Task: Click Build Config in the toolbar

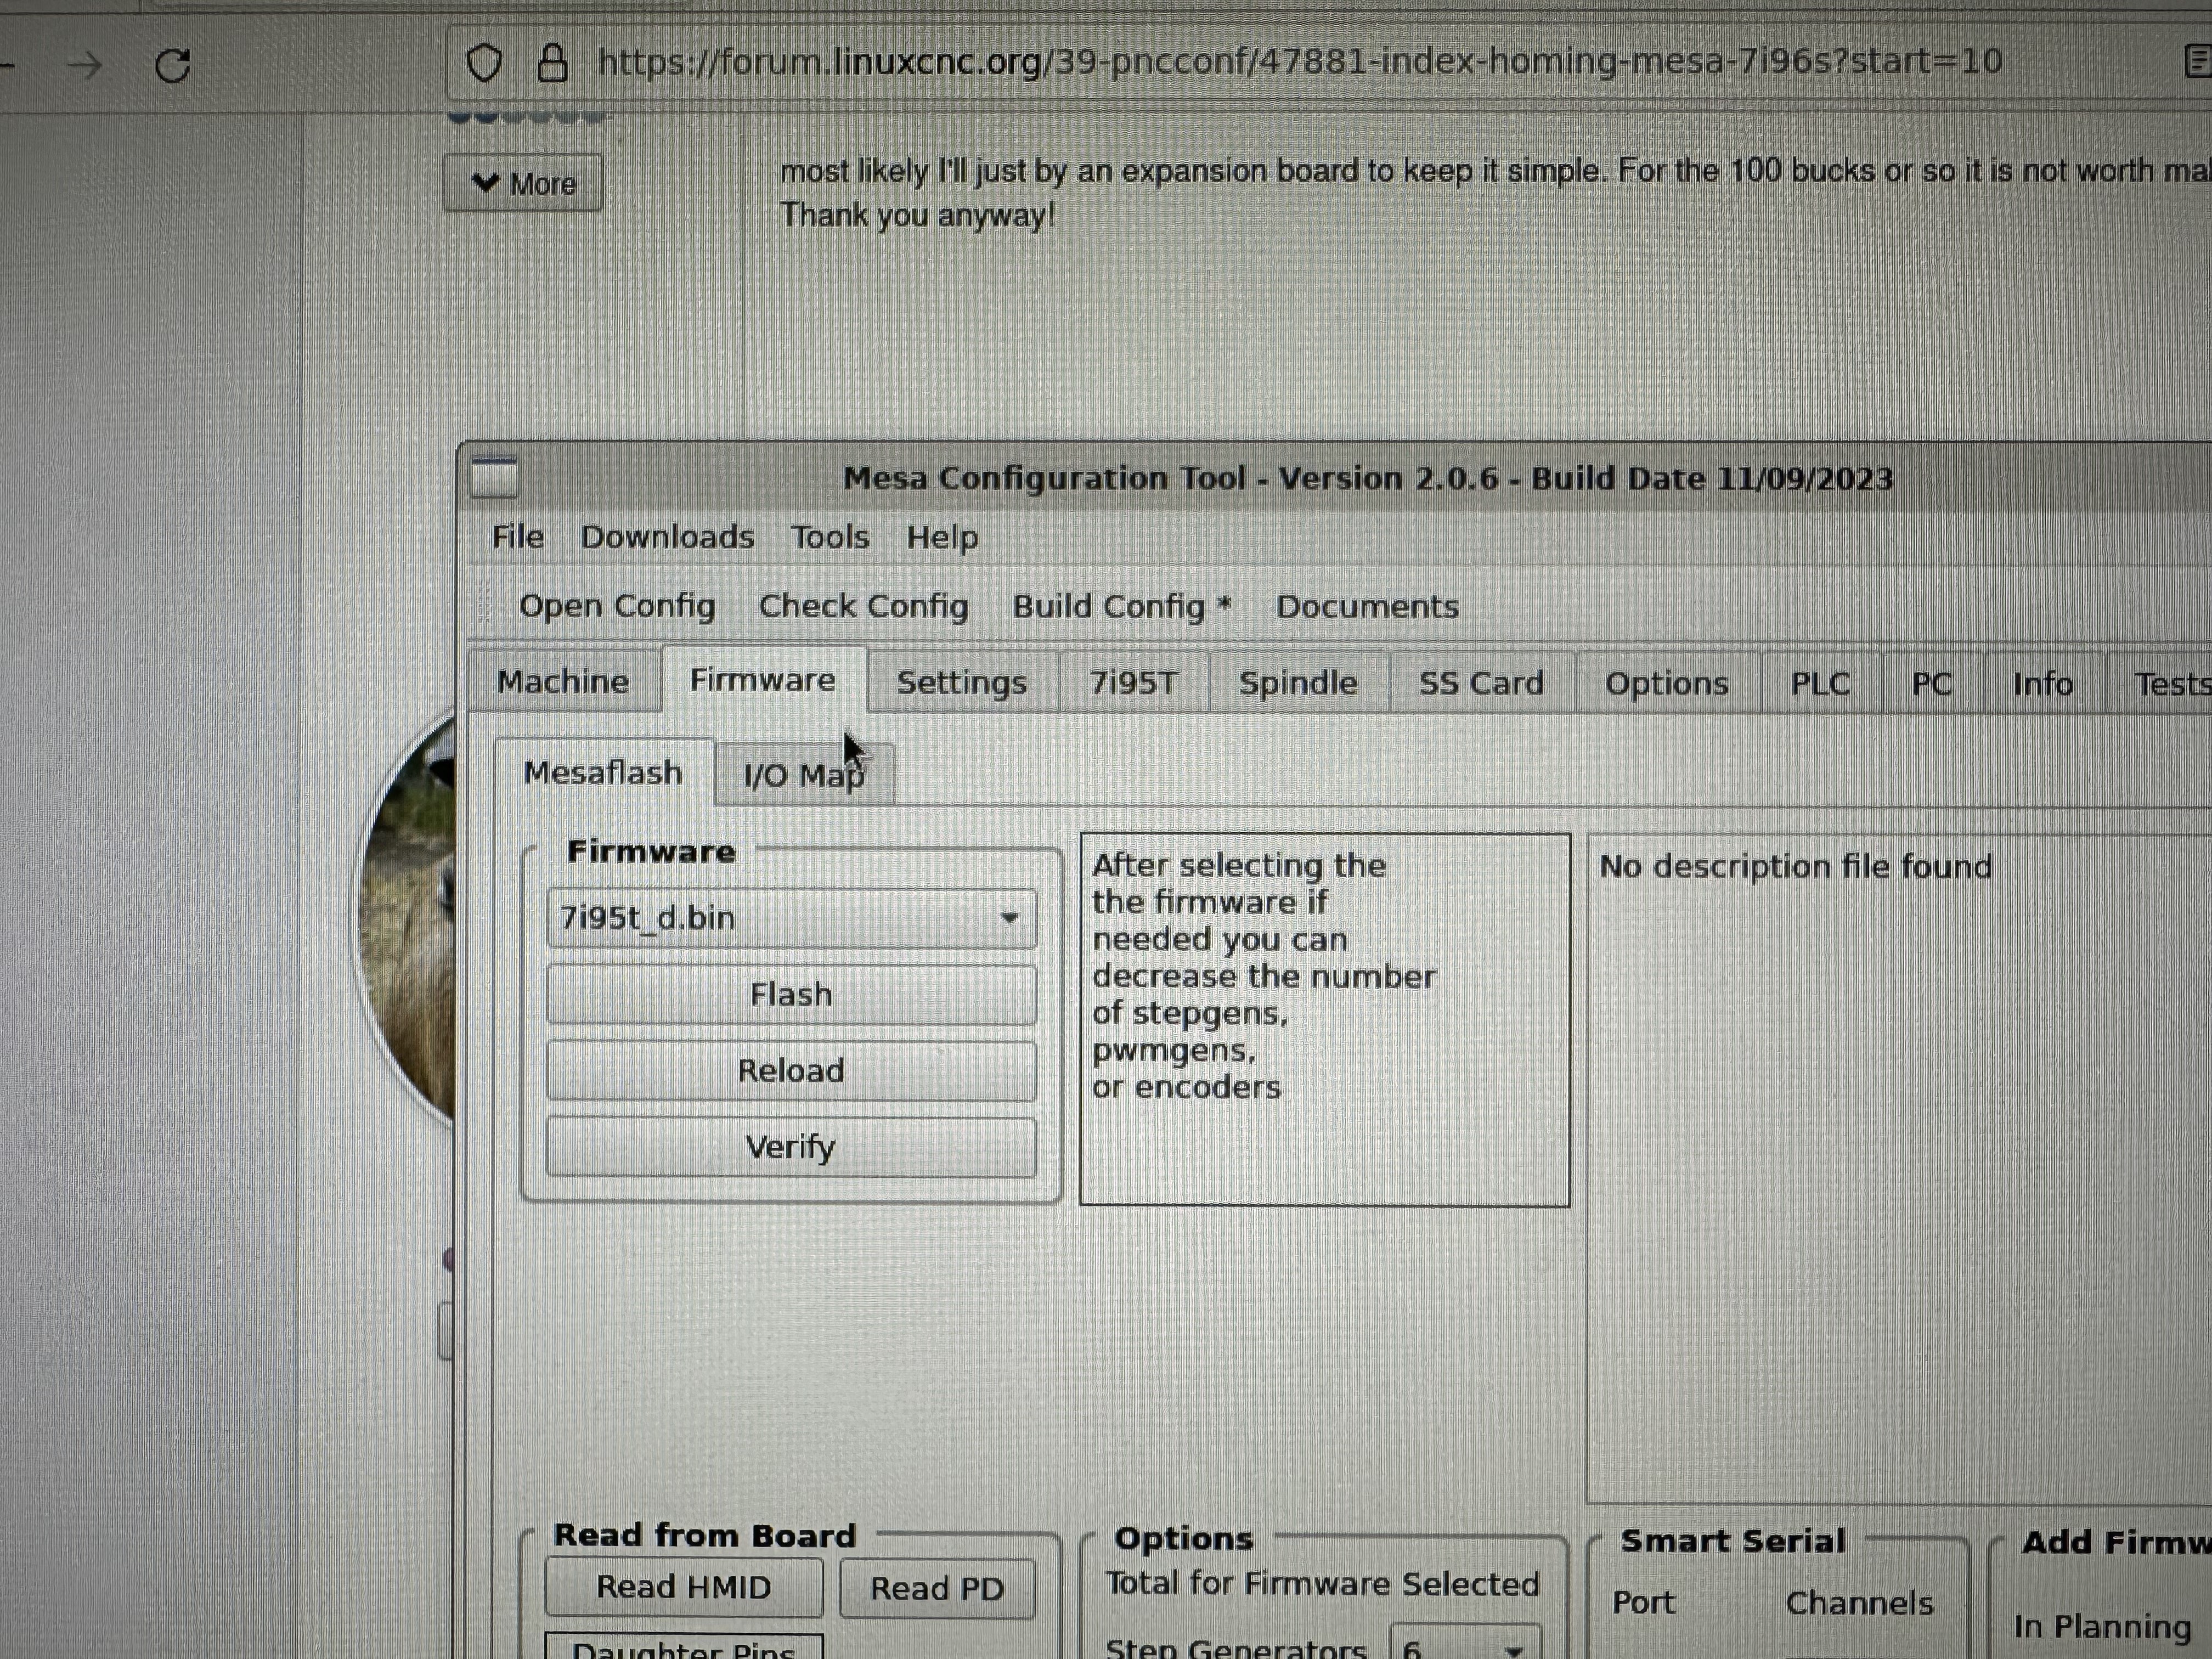Action: (1121, 606)
